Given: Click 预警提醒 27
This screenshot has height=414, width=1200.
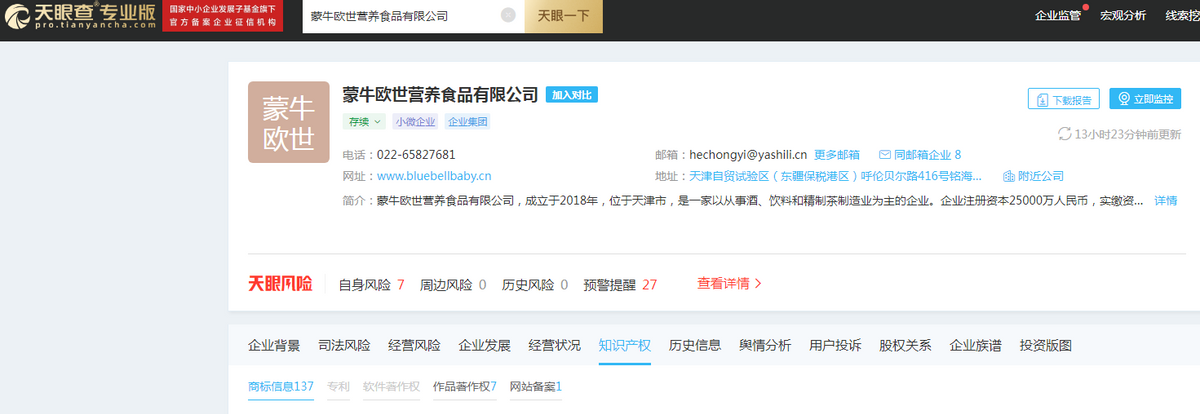Looking at the screenshot, I should [x=620, y=284].
